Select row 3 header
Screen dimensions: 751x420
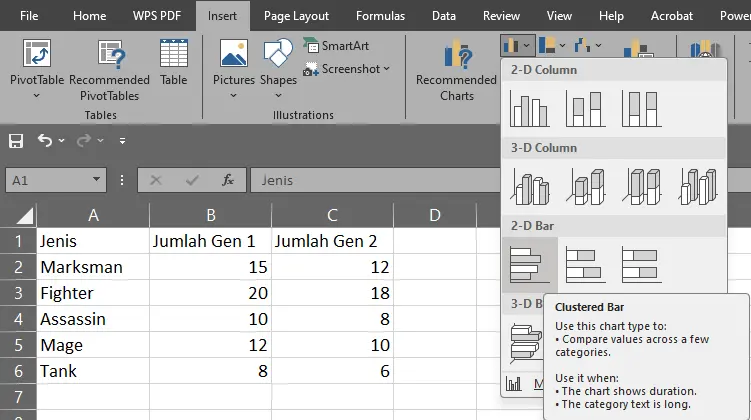18,293
